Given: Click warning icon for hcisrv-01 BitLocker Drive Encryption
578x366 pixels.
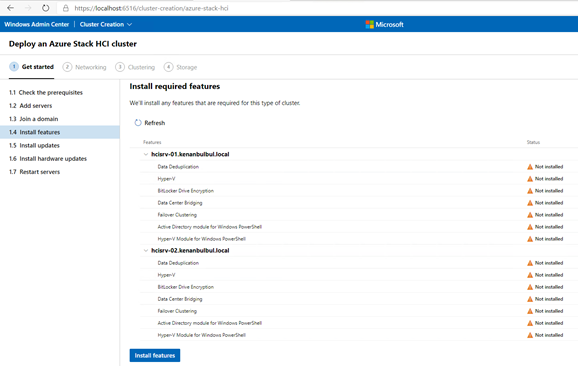Looking at the screenshot, I should (x=530, y=191).
